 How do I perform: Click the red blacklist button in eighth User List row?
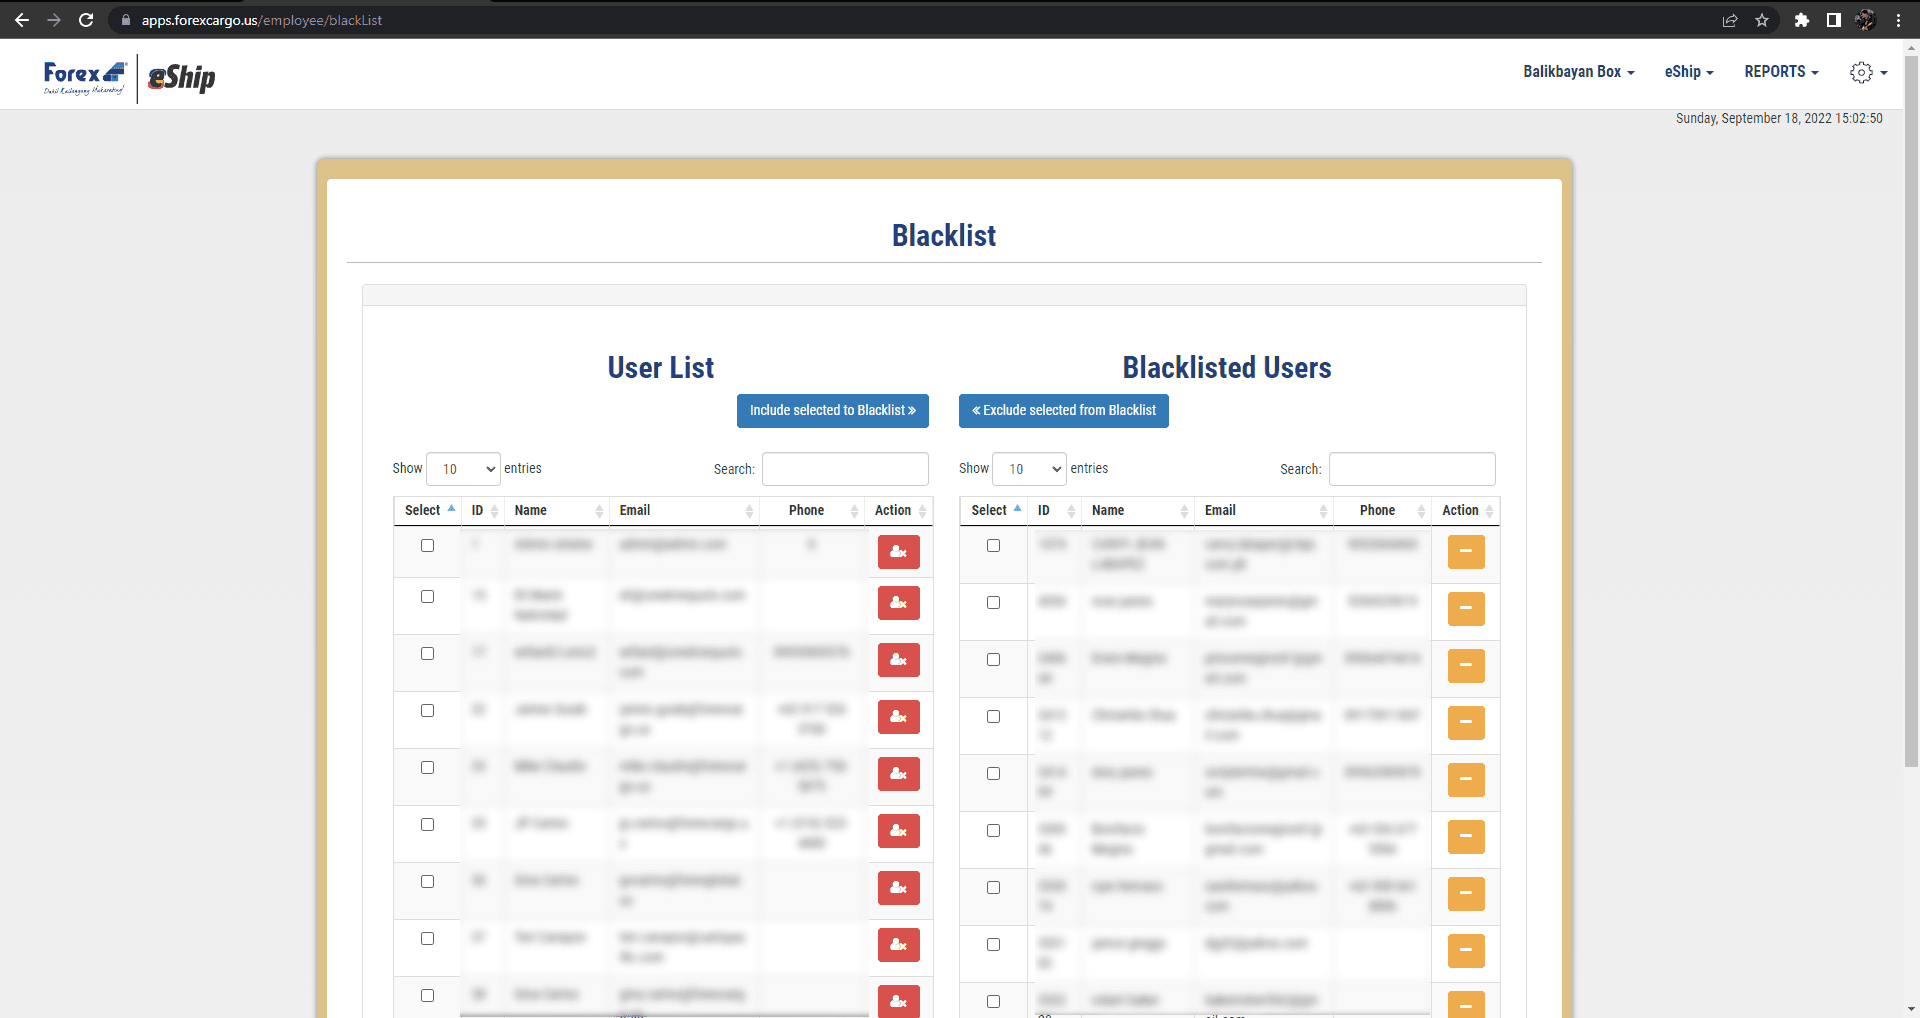click(898, 945)
